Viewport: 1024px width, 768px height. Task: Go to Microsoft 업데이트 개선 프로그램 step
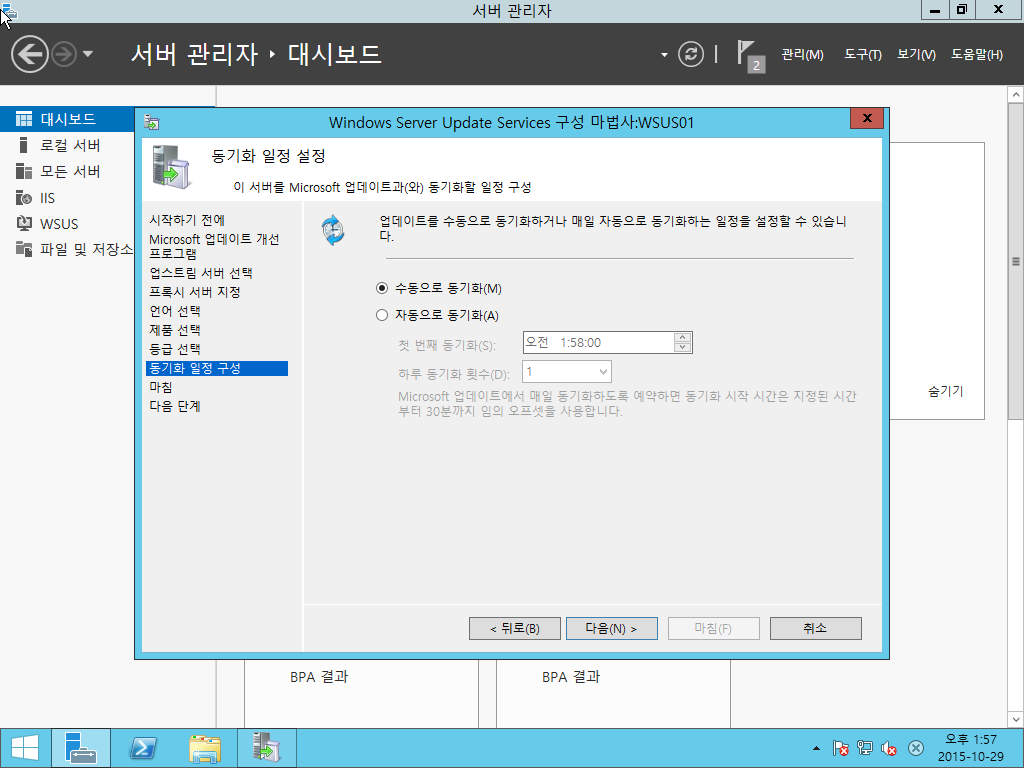pos(214,246)
